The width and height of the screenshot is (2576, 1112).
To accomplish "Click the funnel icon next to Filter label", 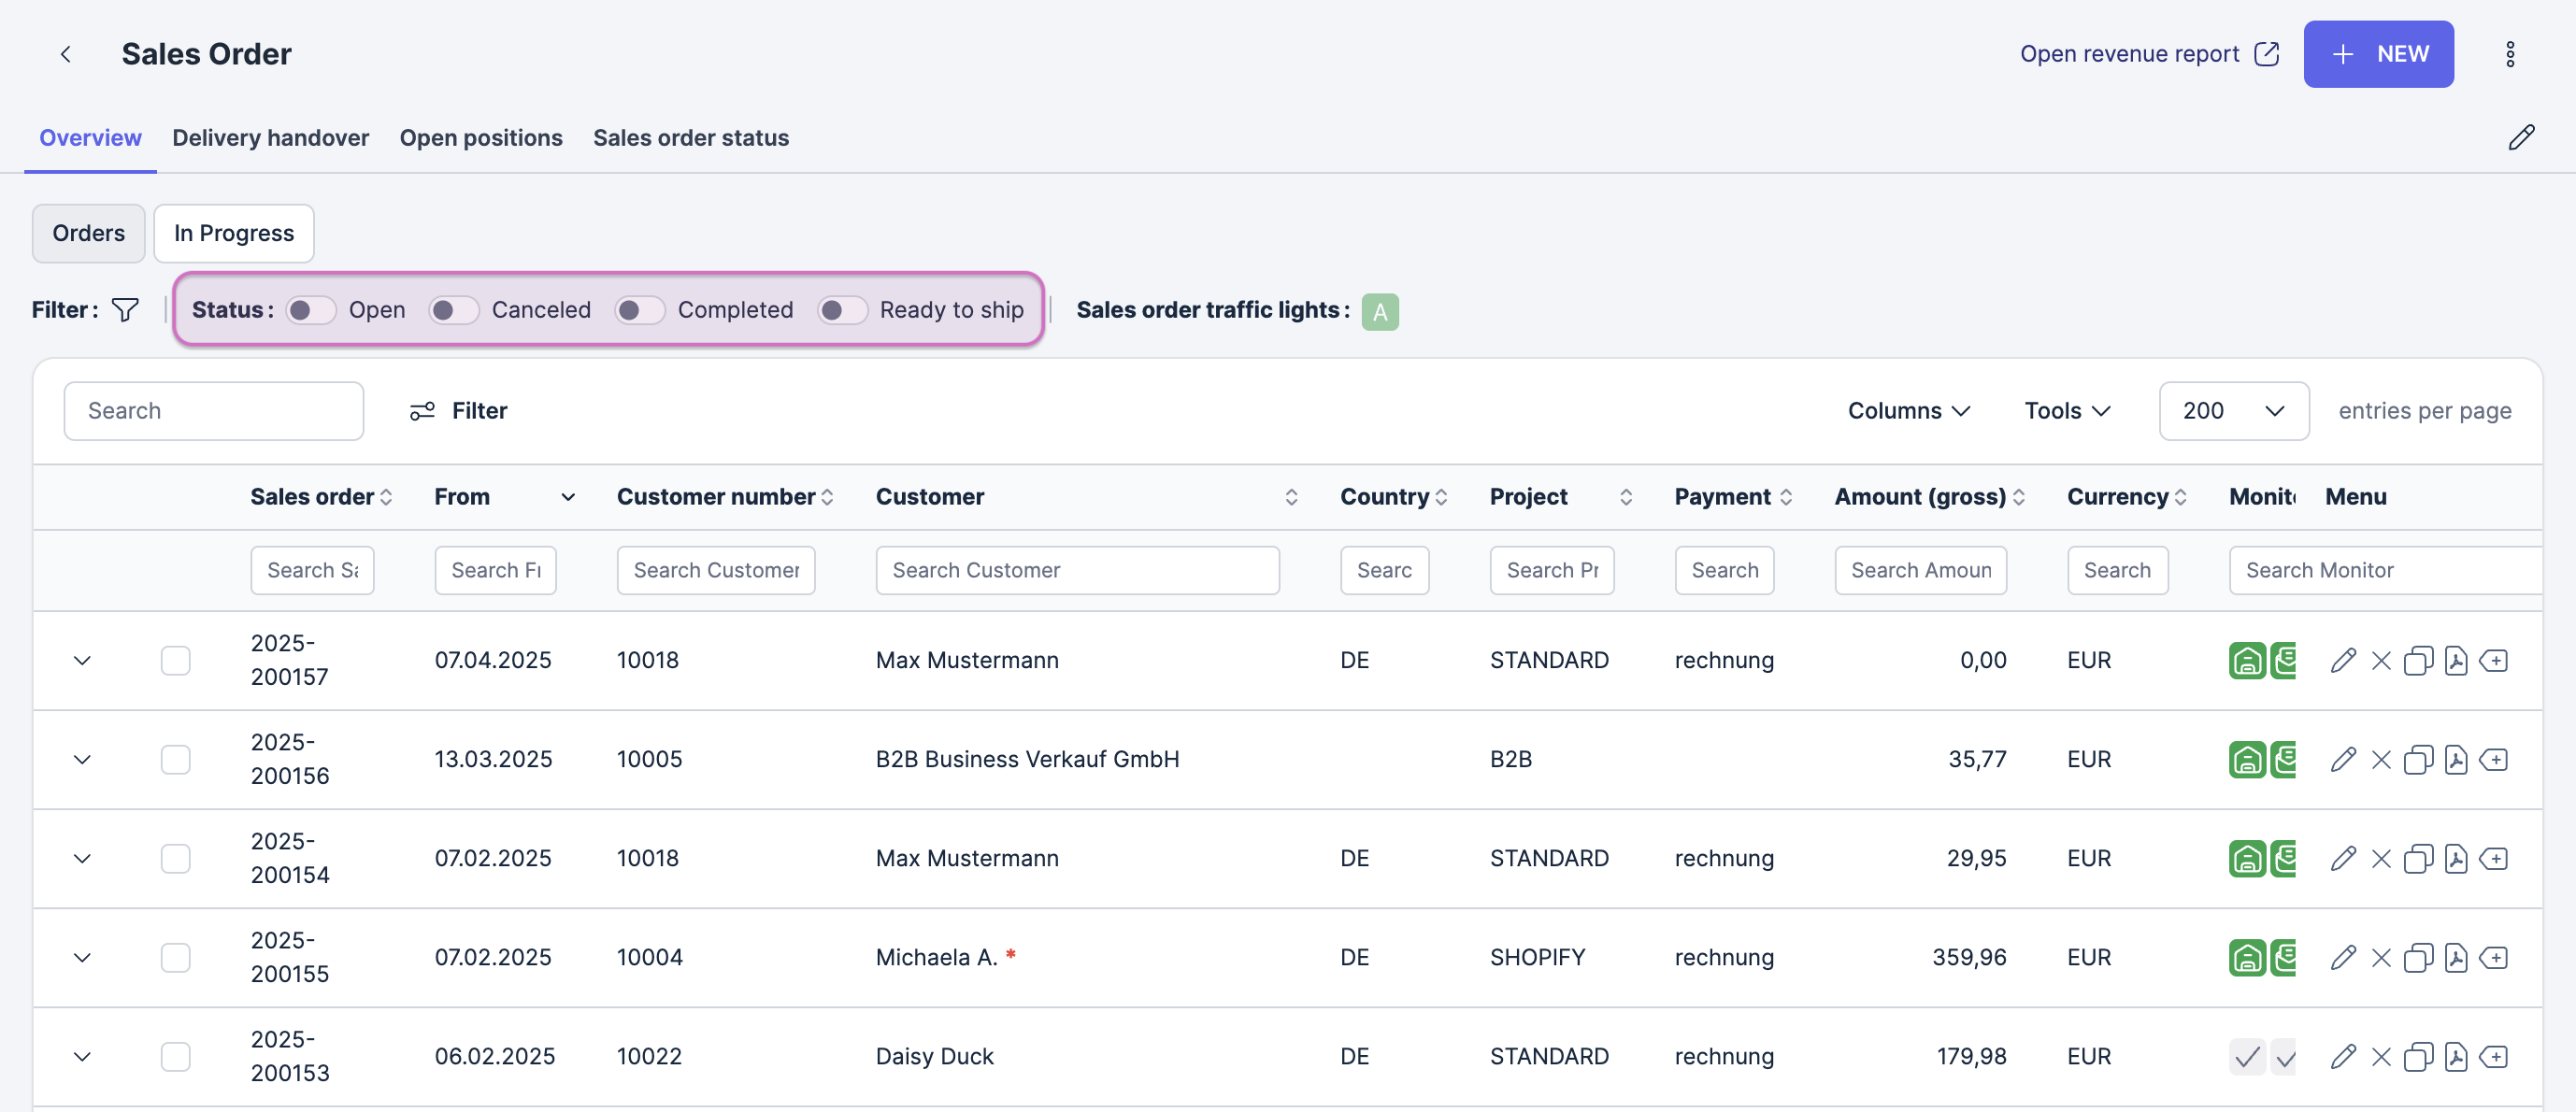I will pyautogui.click(x=125, y=310).
